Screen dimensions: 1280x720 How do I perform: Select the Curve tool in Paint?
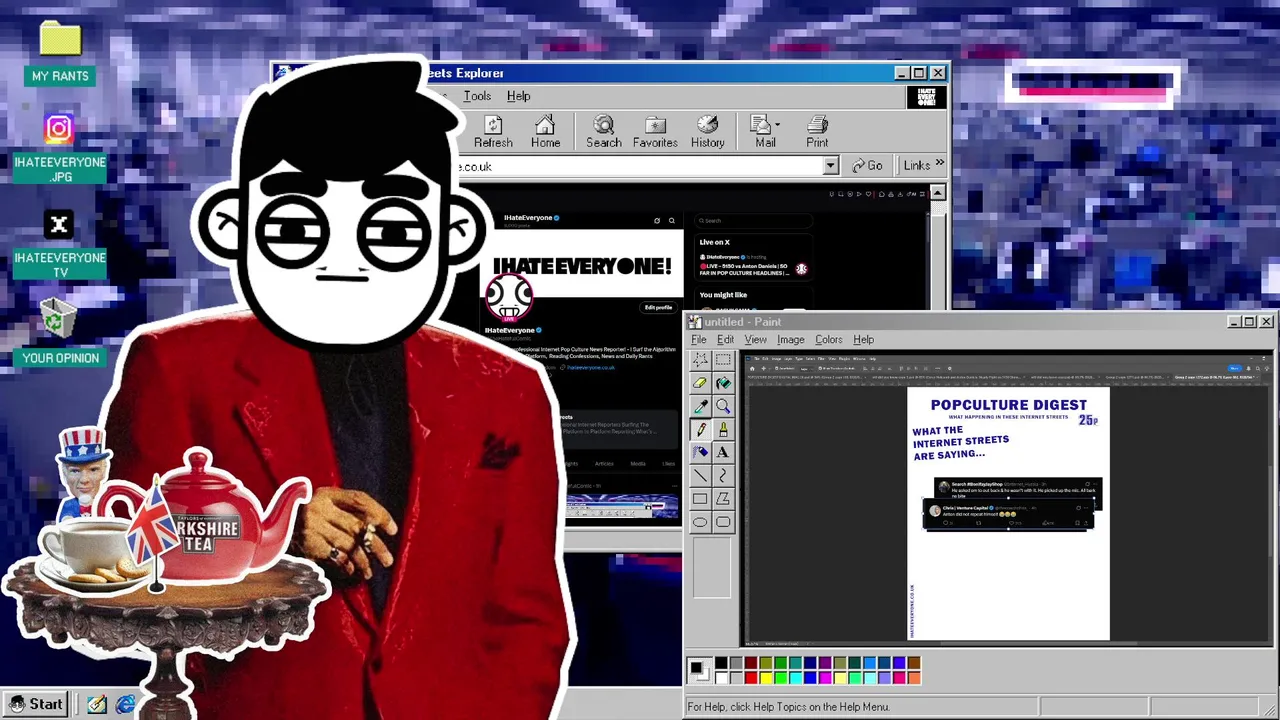[x=723, y=475]
